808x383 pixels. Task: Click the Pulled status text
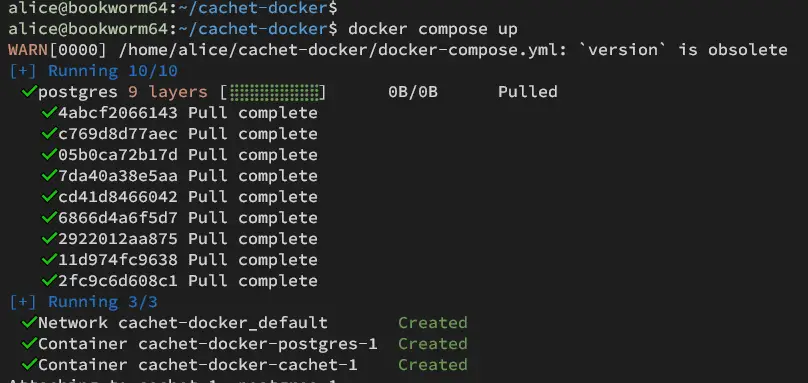tap(528, 92)
